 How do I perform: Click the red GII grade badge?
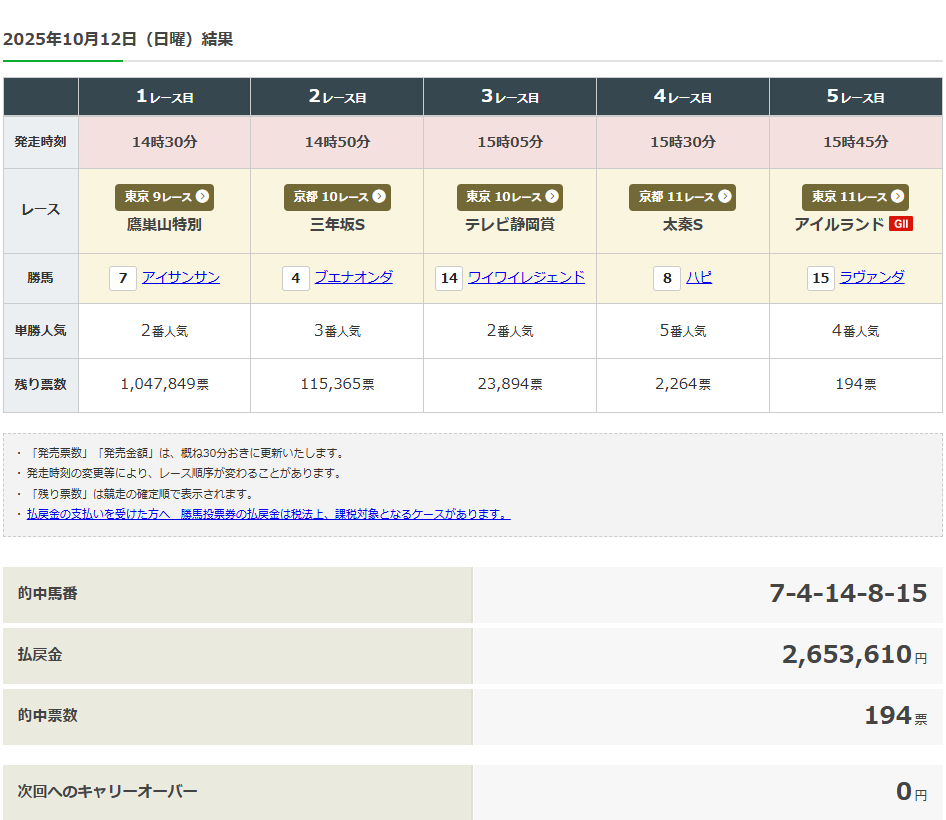tap(901, 224)
